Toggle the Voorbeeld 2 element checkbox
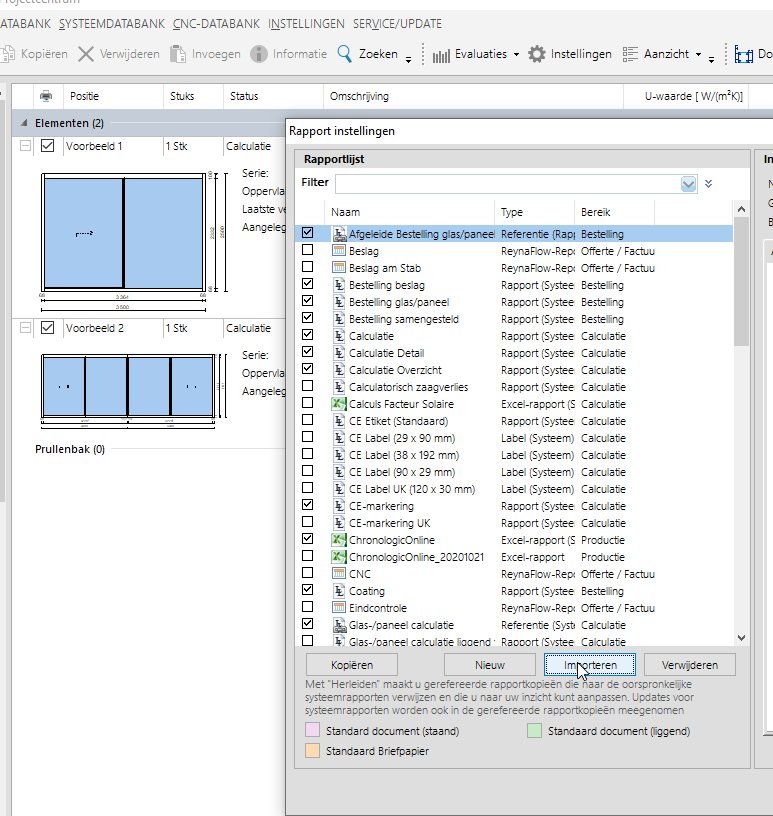Viewport: 773px width, 816px height. click(x=47, y=328)
